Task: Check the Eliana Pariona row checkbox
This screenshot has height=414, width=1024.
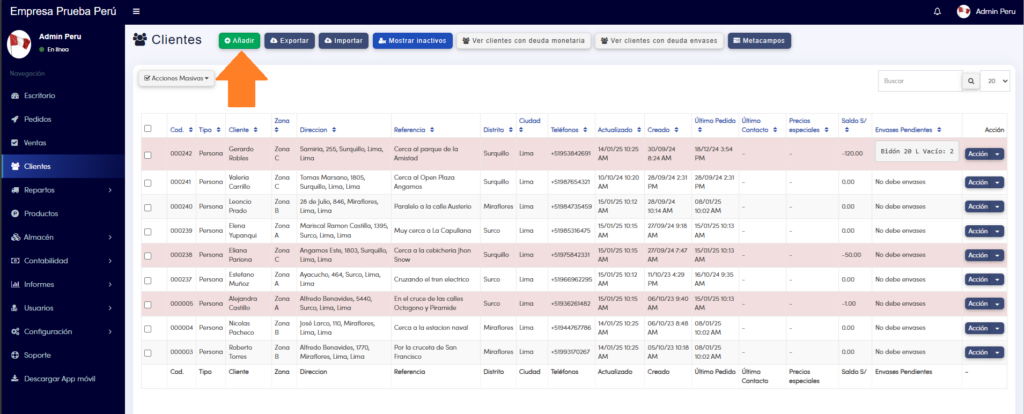Action: (x=148, y=256)
